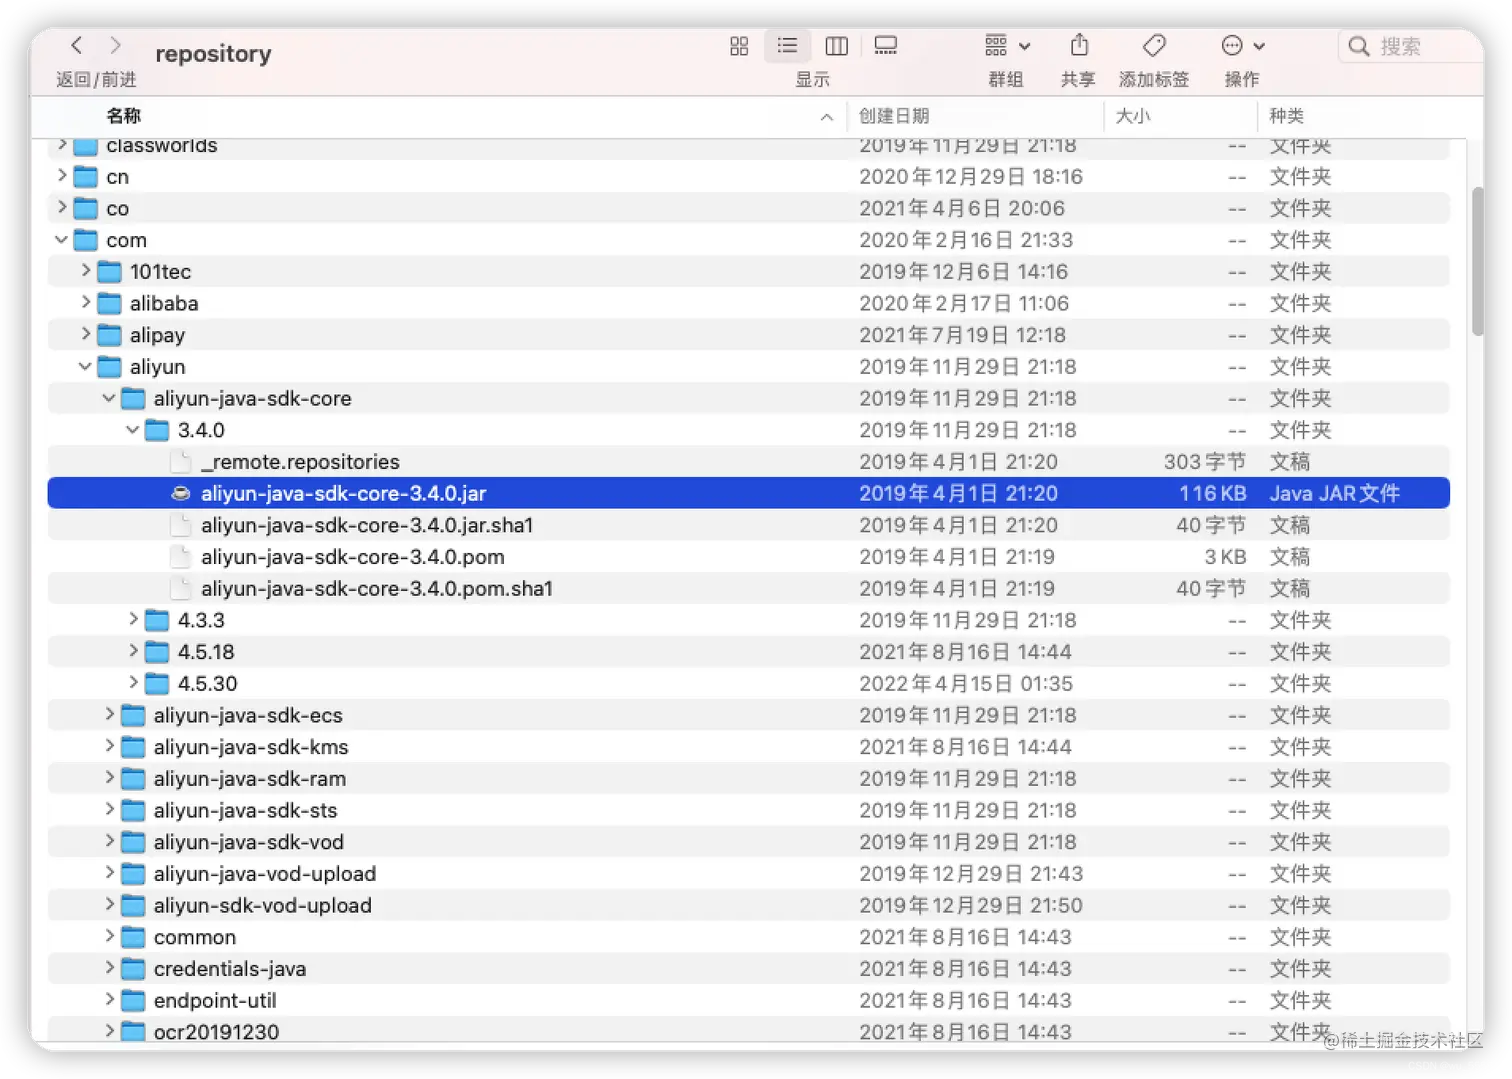Click the credentials-java folder icon
This screenshot has width=1512, height=1079.
pyautogui.click(x=133, y=969)
